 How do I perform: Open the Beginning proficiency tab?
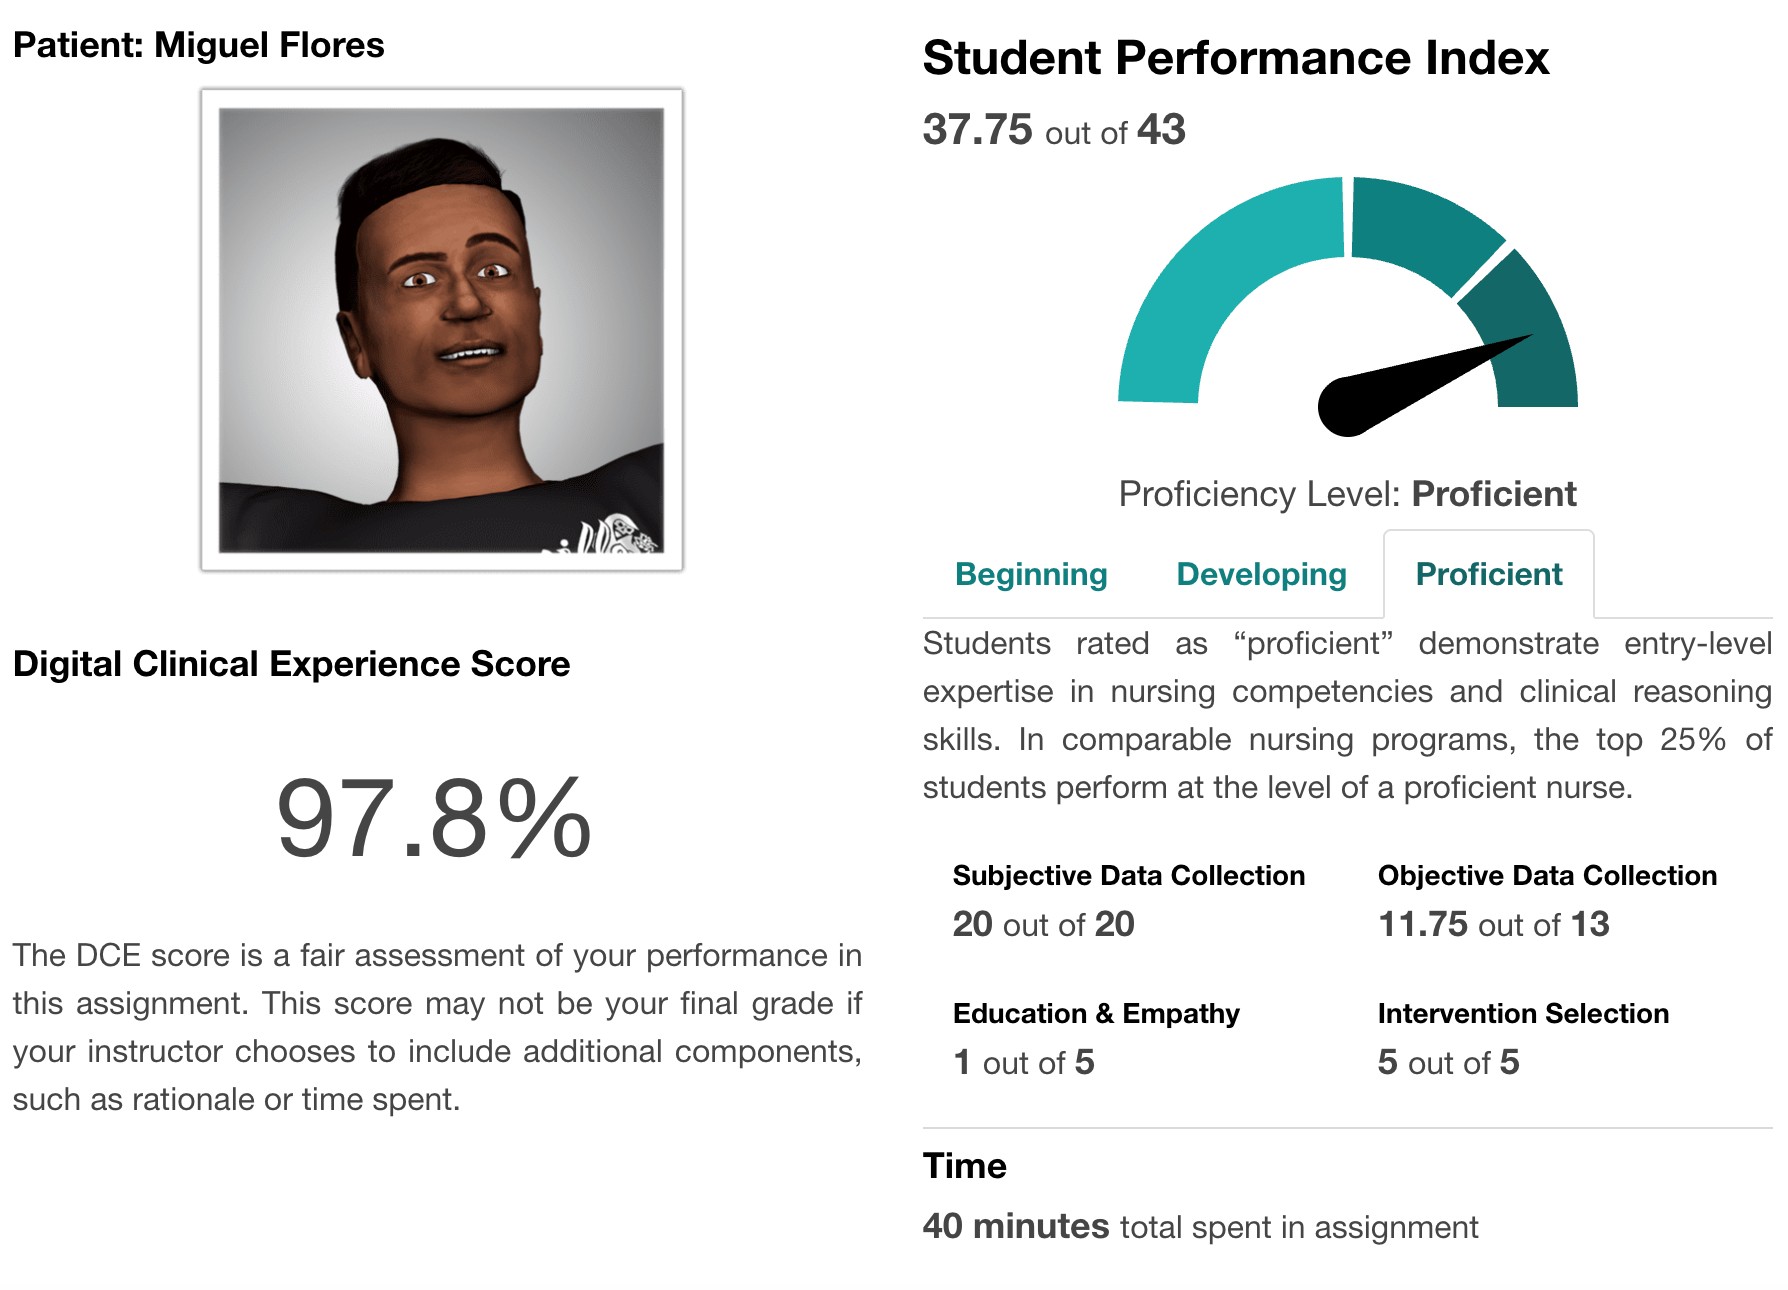tap(1031, 574)
